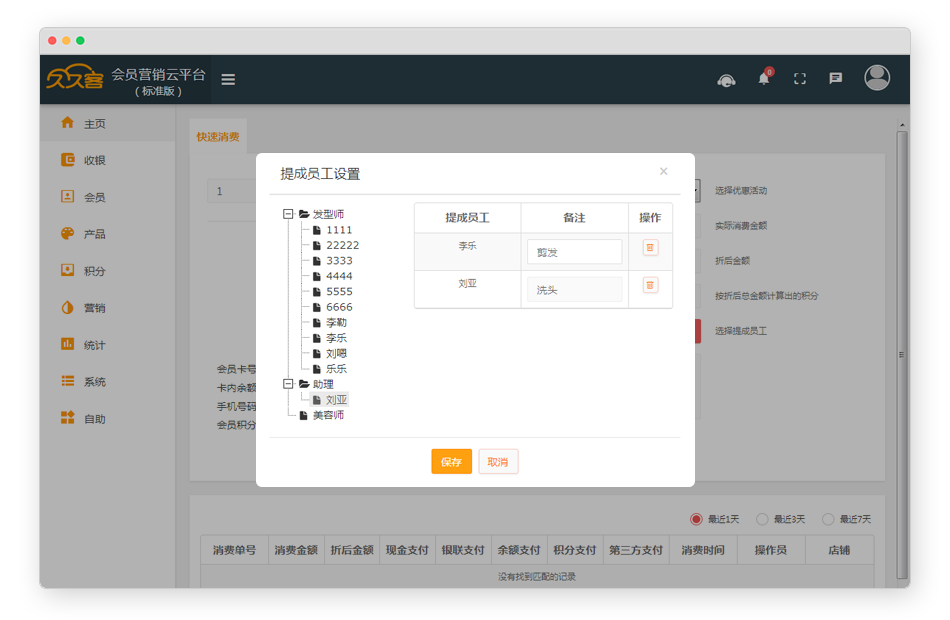The width and height of the screenshot is (950, 620).
Task: Select the 最近7天 radio button
Action: click(828, 519)
